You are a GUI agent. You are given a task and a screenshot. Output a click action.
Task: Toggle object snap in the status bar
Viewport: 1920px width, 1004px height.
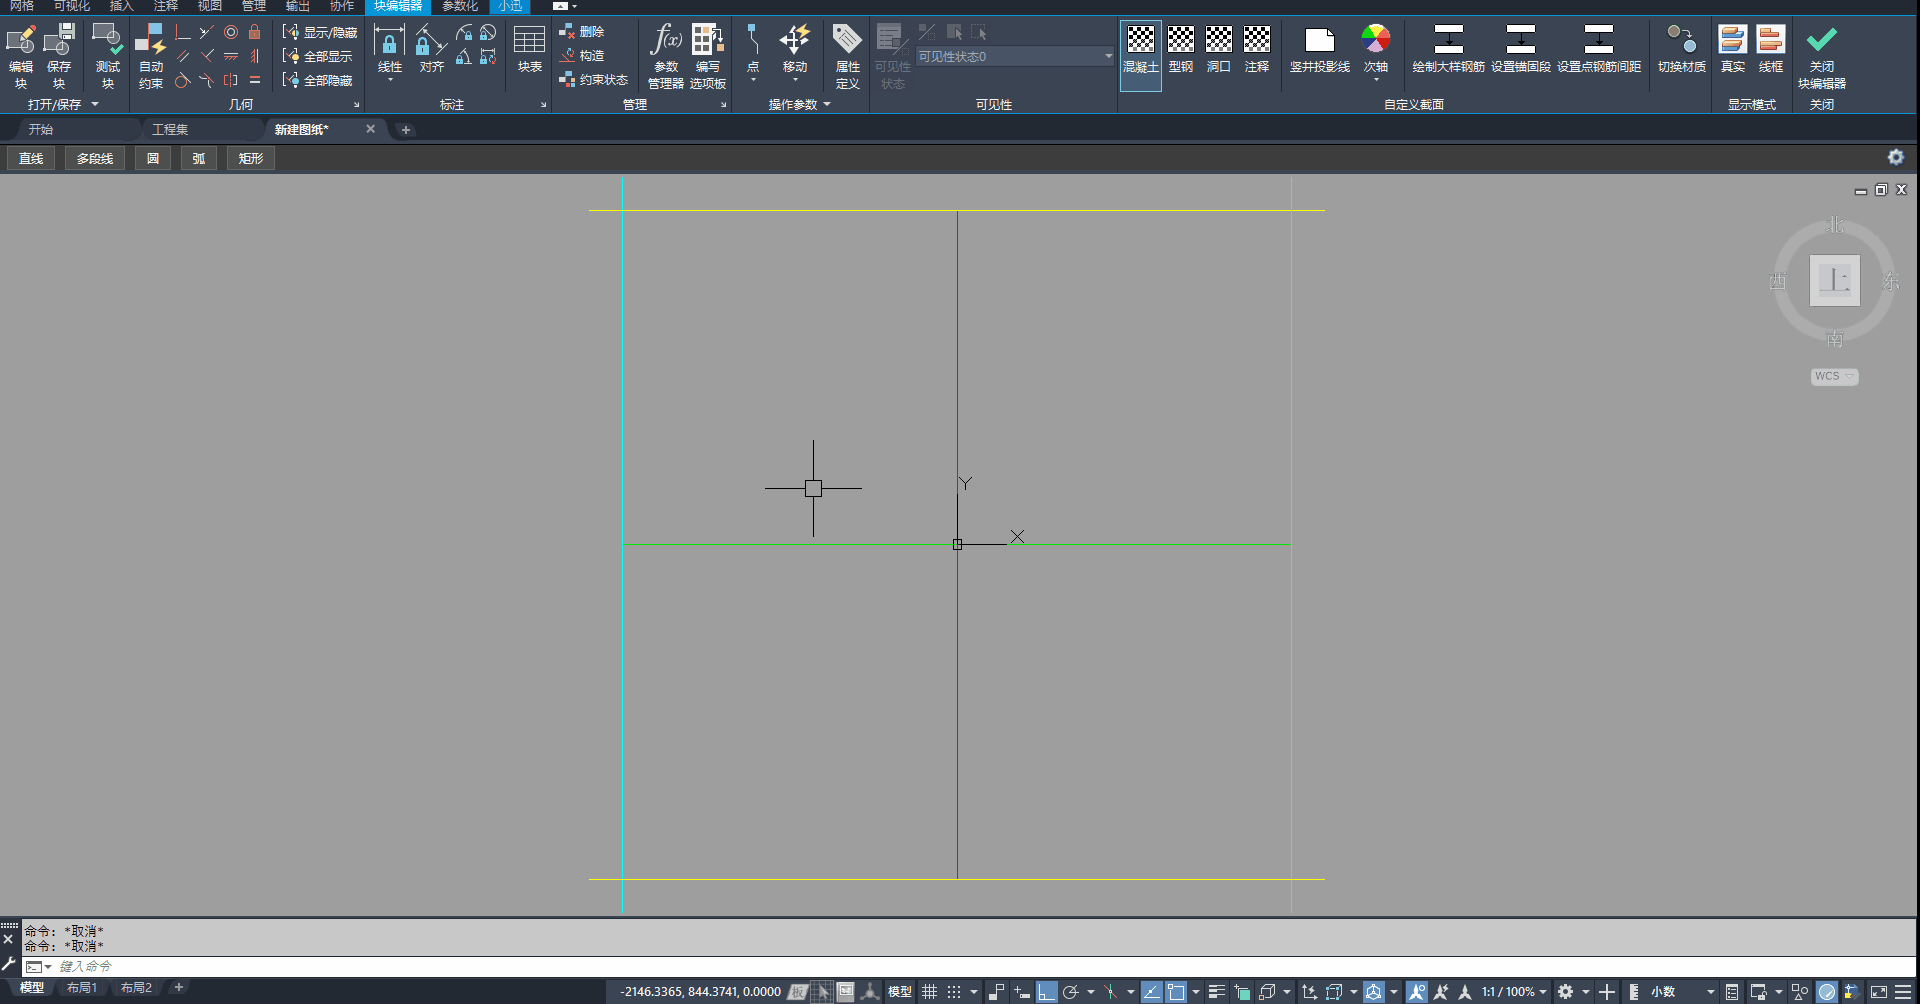(x=1175, y=992)
